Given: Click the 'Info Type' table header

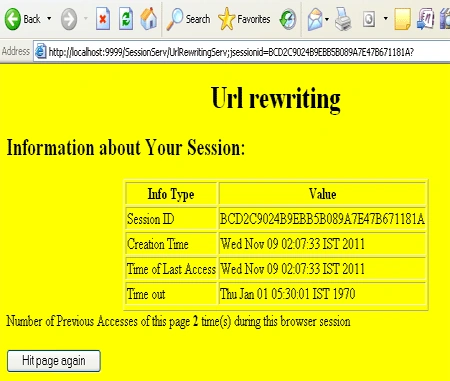Looking at the screenshot, I should 171,194.
